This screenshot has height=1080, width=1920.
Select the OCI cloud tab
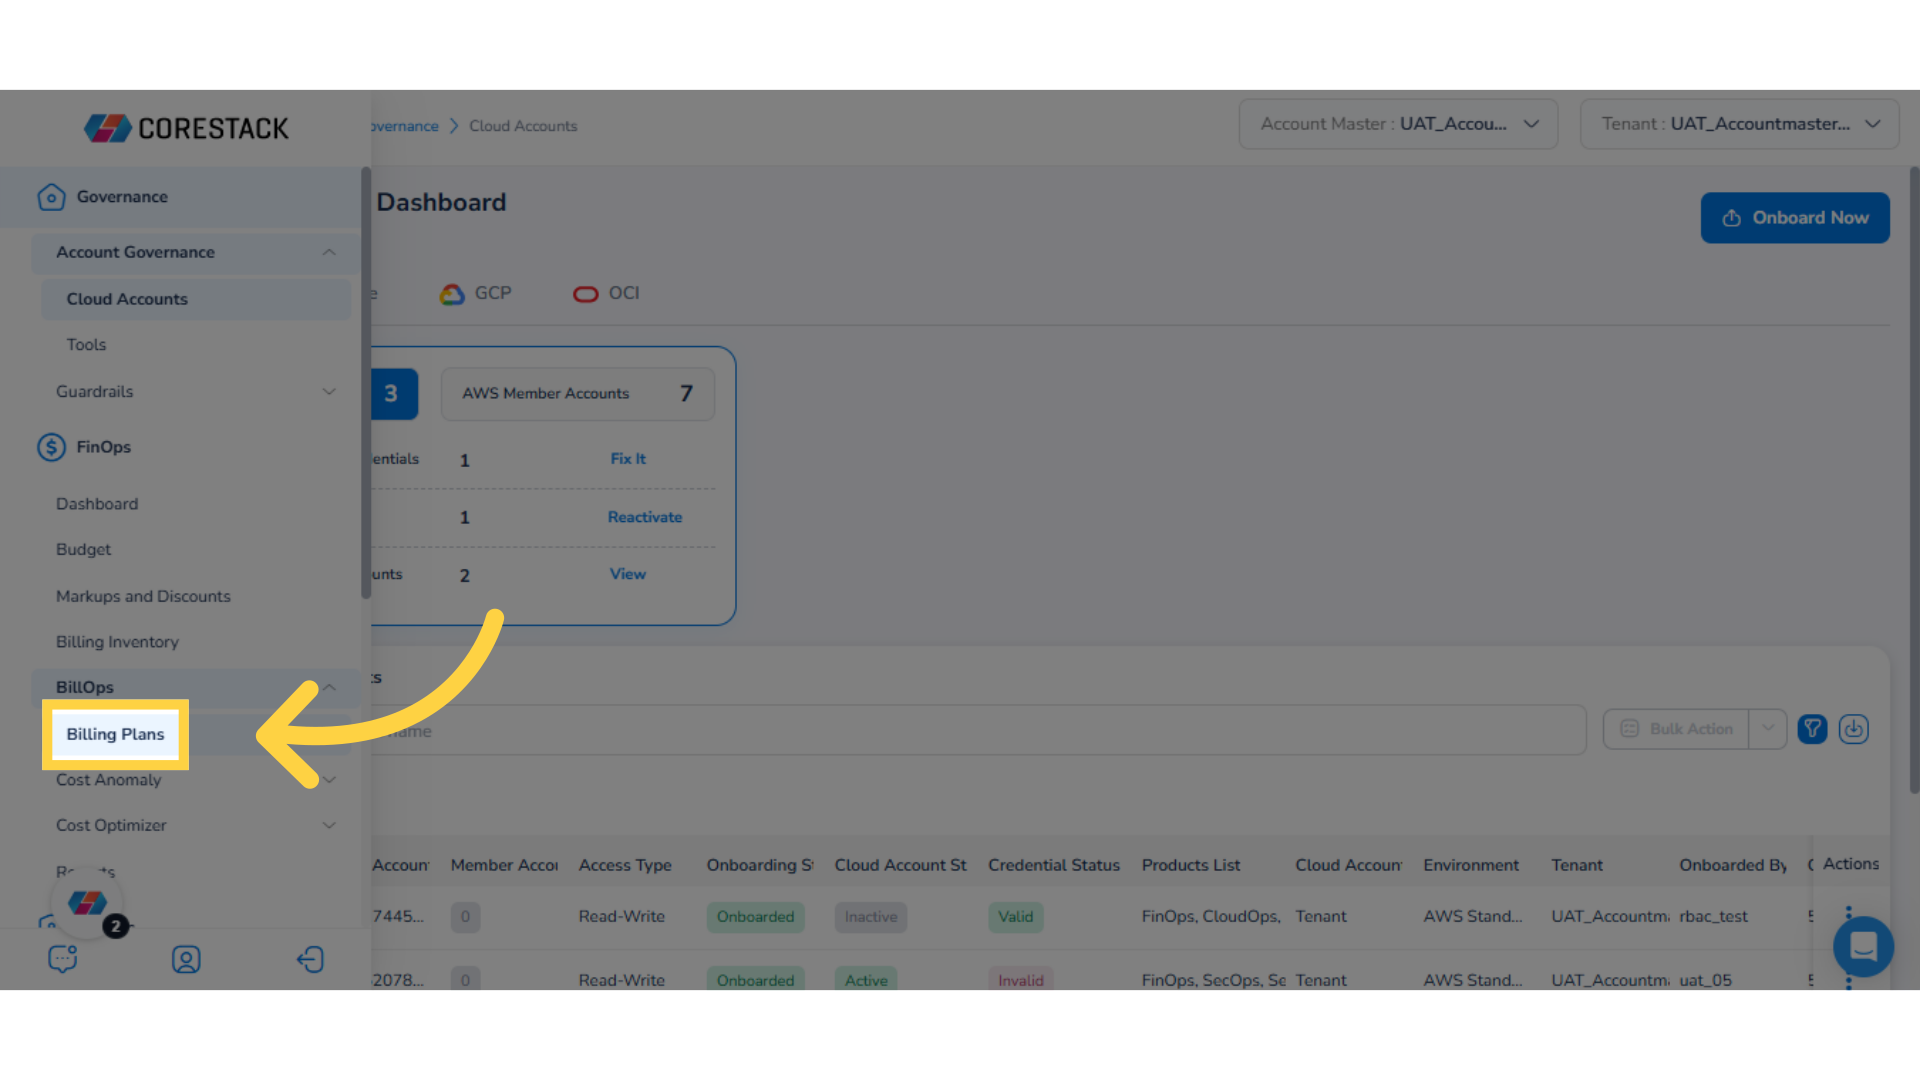606,294
